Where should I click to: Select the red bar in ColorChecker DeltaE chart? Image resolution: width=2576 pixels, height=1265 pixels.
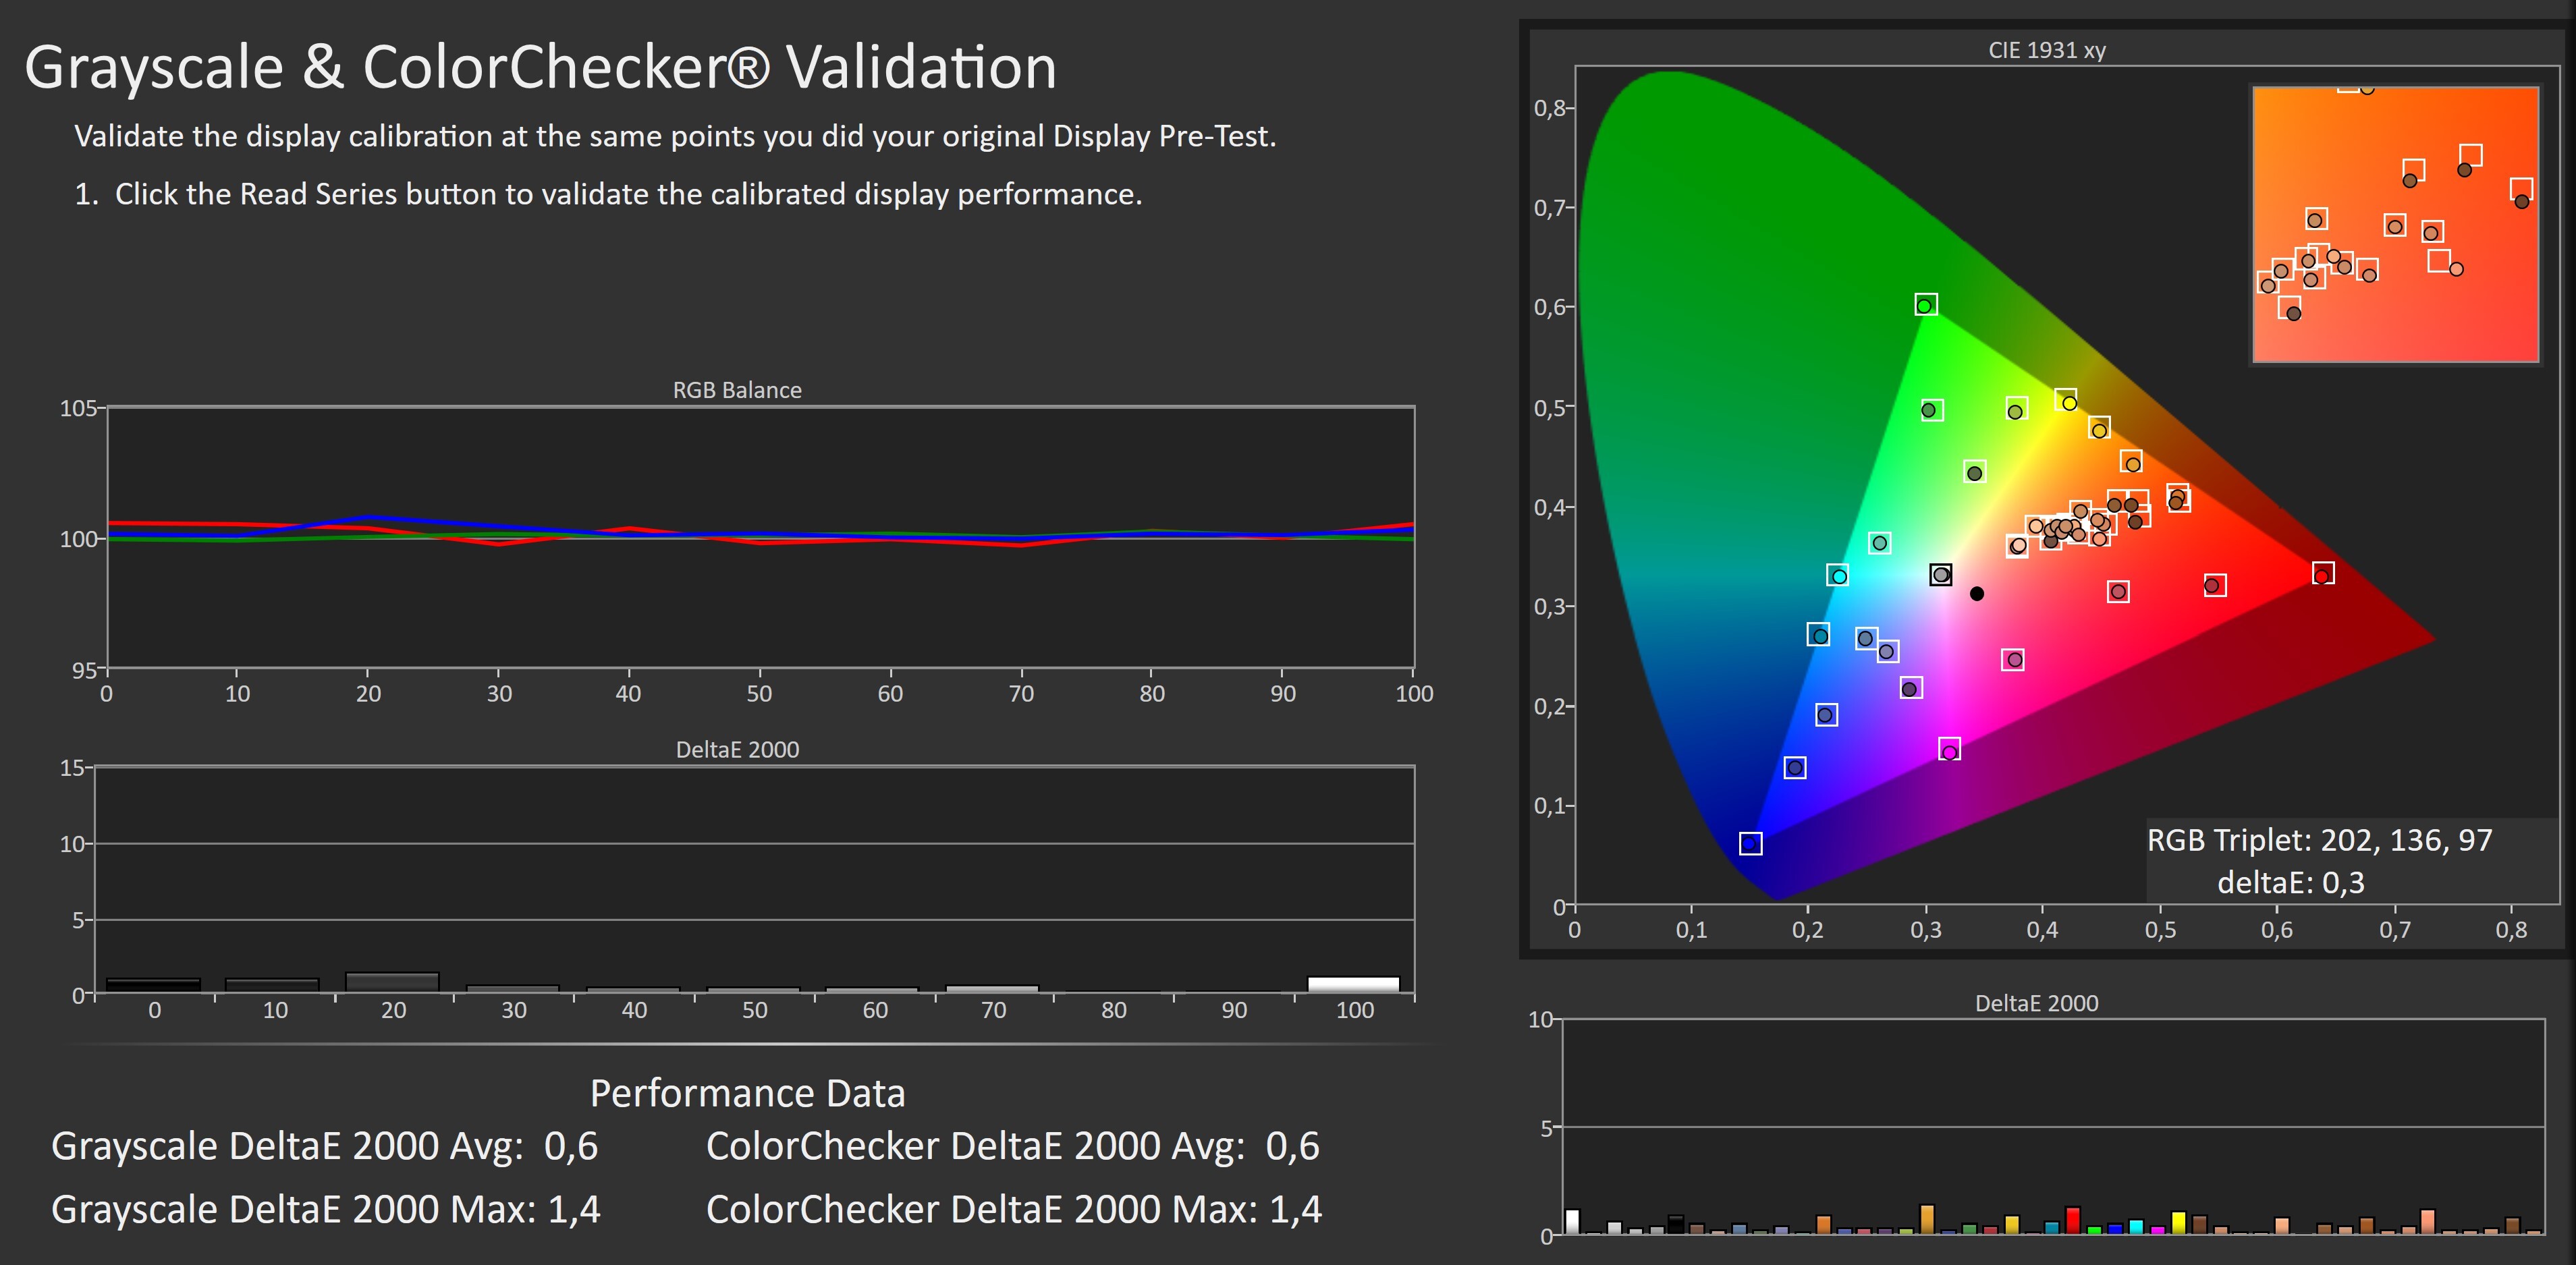pyautogui.click(x=2073, y=1221)
